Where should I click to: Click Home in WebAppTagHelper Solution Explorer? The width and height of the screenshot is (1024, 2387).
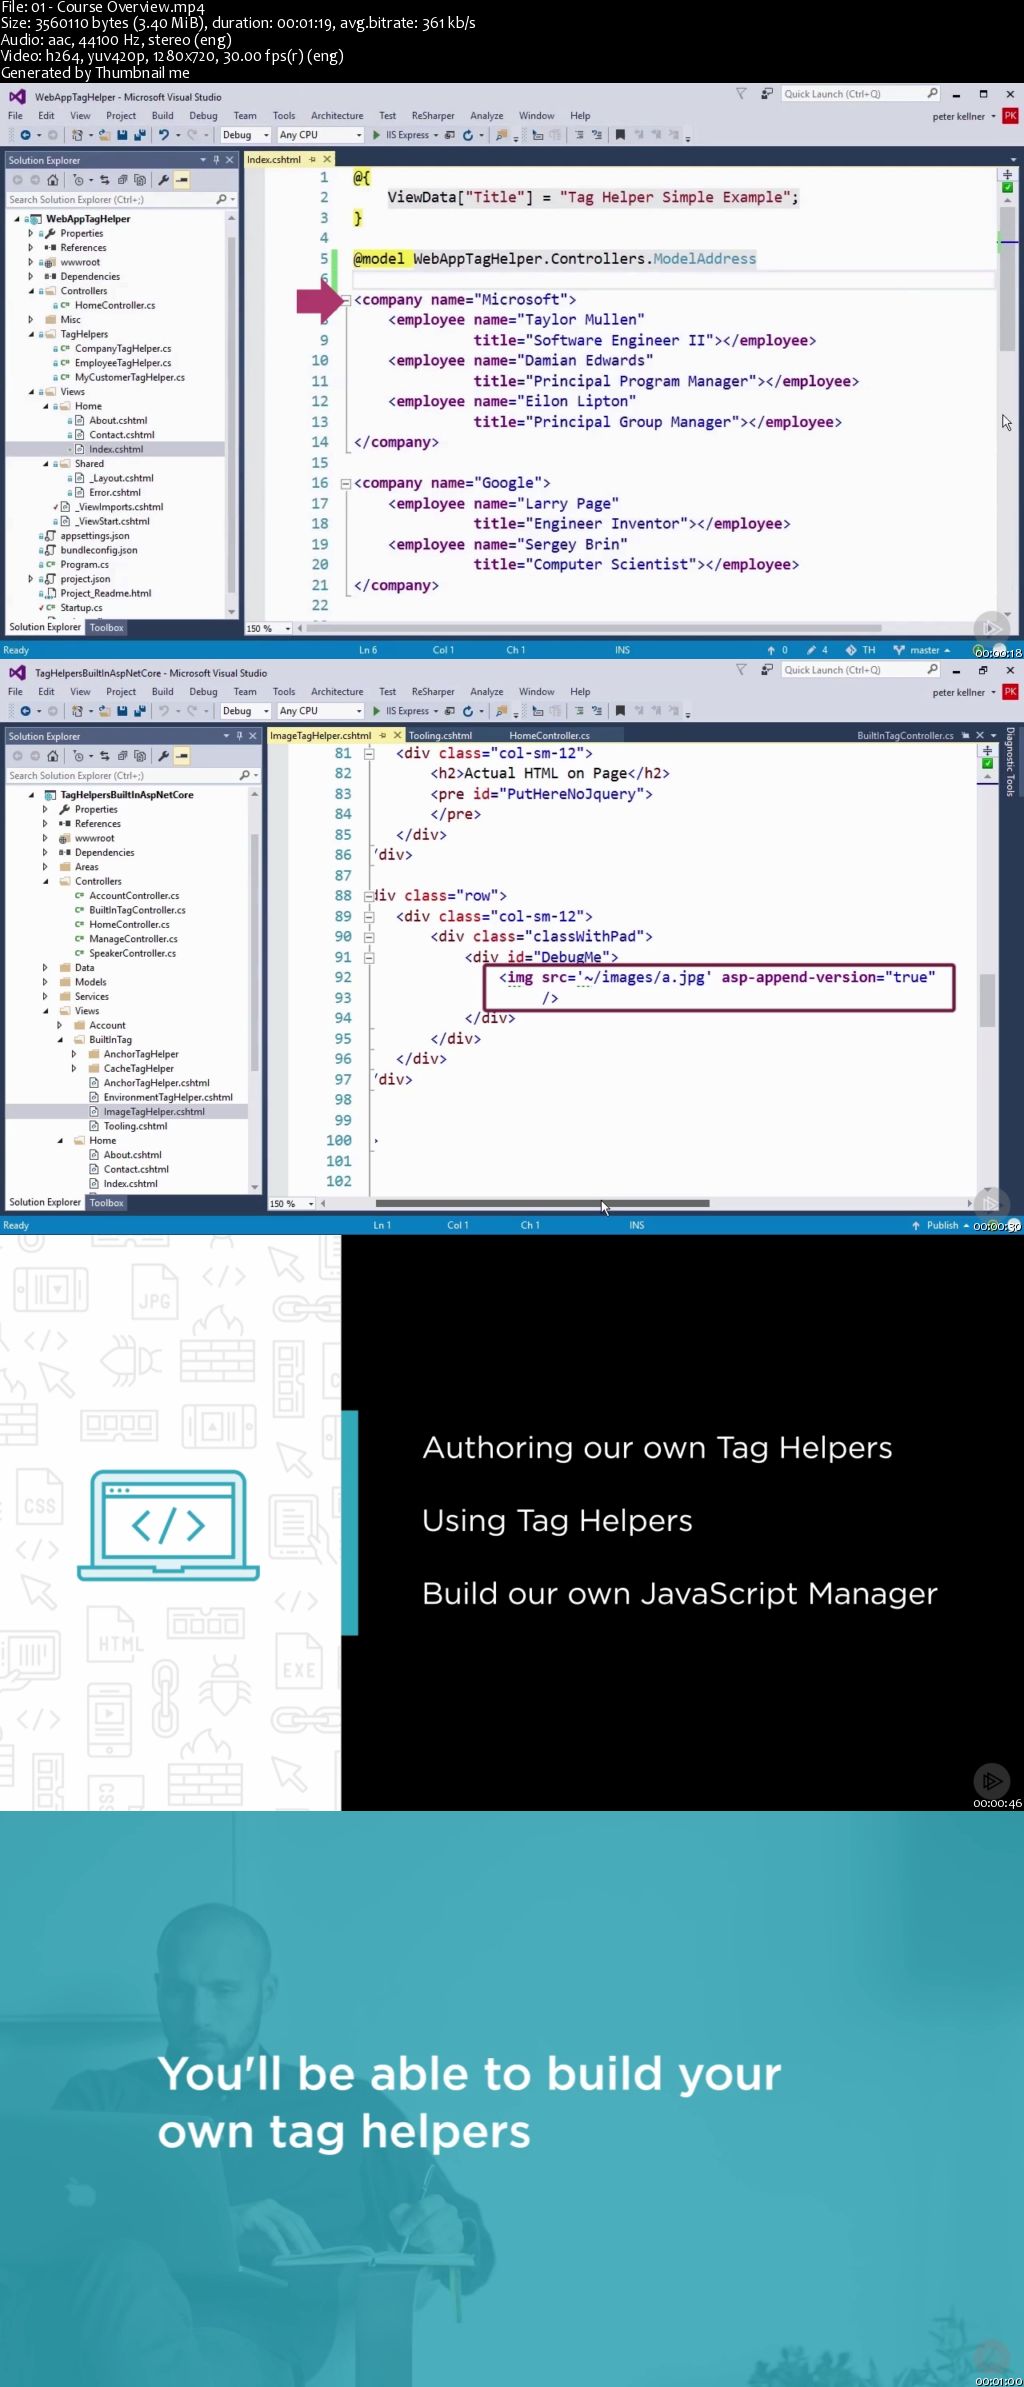click(52, 180)
